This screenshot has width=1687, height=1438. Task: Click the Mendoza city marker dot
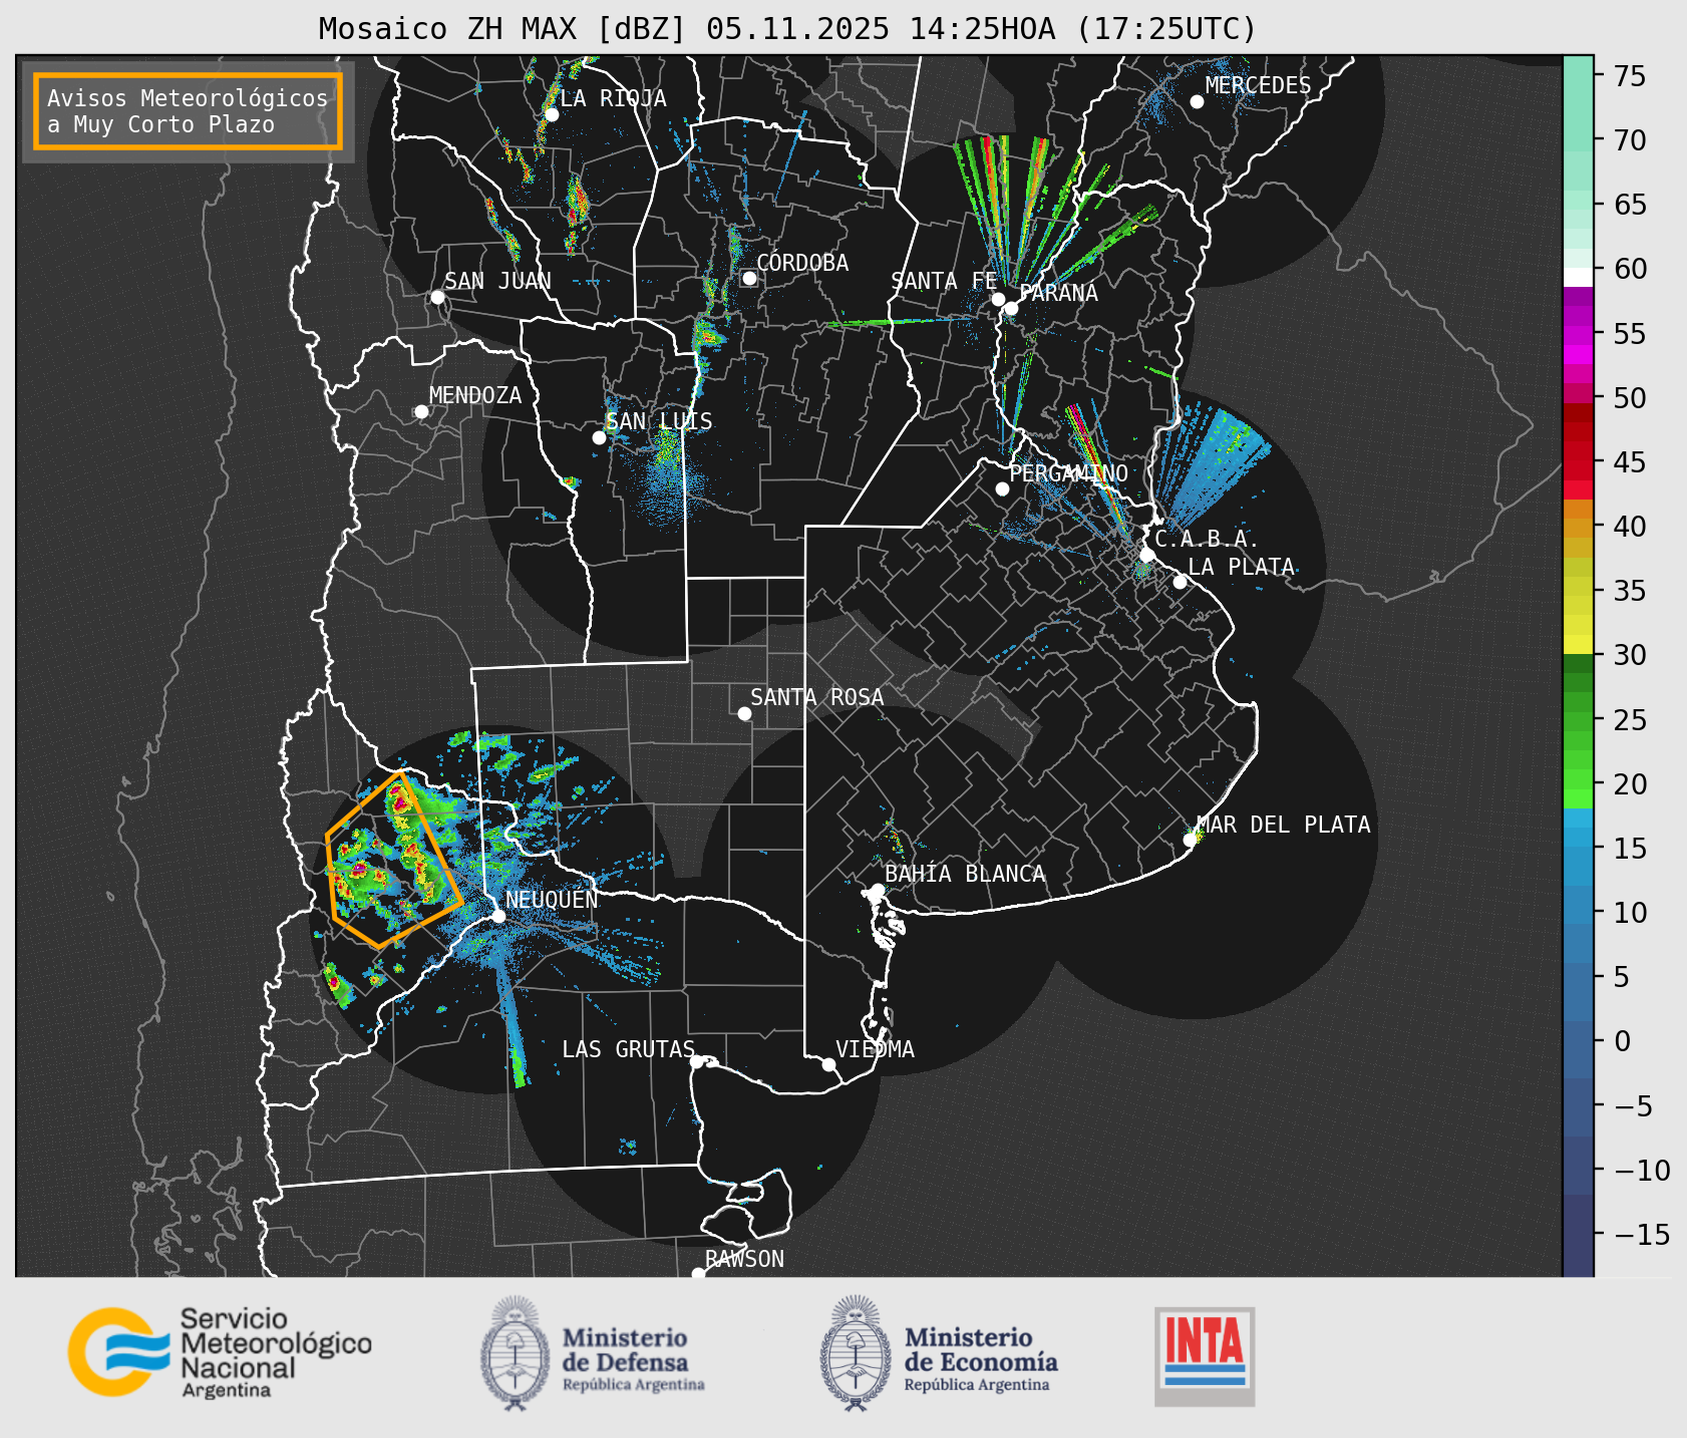(x=421, y=412)
